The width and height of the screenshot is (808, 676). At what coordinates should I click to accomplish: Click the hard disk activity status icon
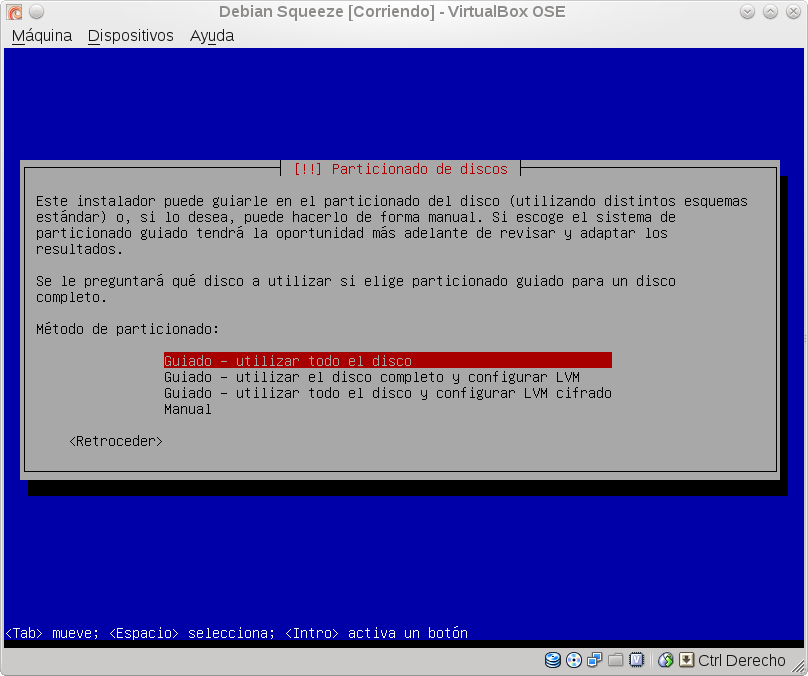[x=553, y=660]
